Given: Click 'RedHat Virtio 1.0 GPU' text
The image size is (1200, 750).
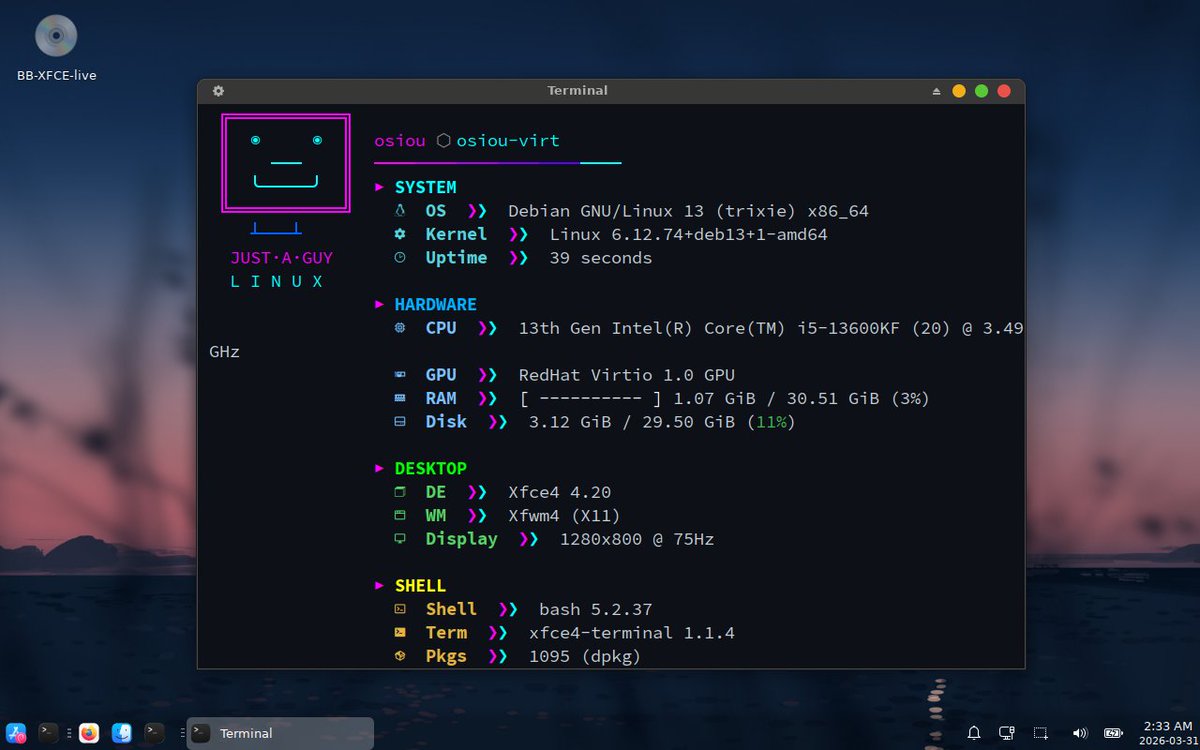Looking at the screenshot, I should [627, 375].
